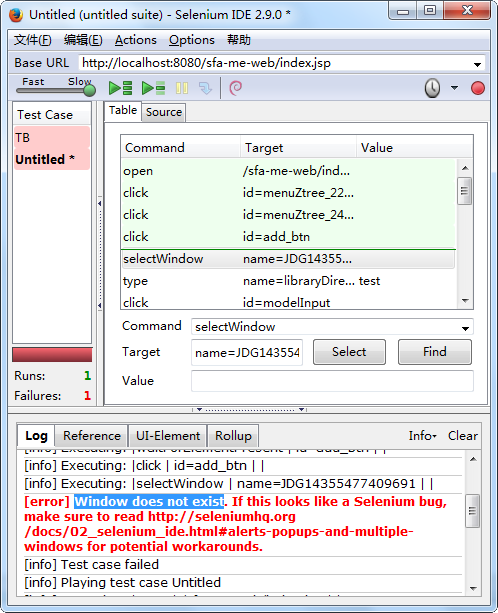The image size is (498, 613).
Task: Click the Step icon in toolbar
Action: click(205, 88)
